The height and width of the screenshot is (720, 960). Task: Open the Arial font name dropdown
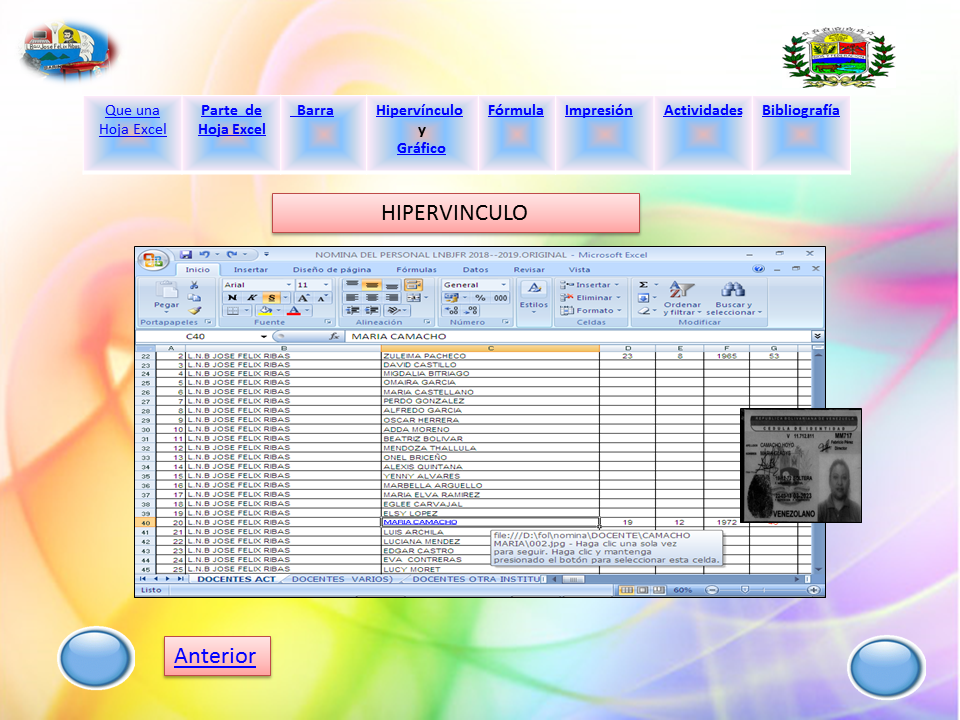(288, 285)
